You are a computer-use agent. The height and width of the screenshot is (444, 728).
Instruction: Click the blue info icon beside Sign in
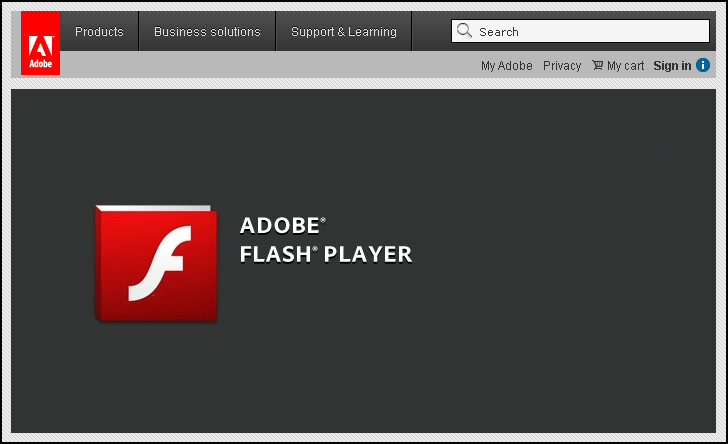(703, 65)
